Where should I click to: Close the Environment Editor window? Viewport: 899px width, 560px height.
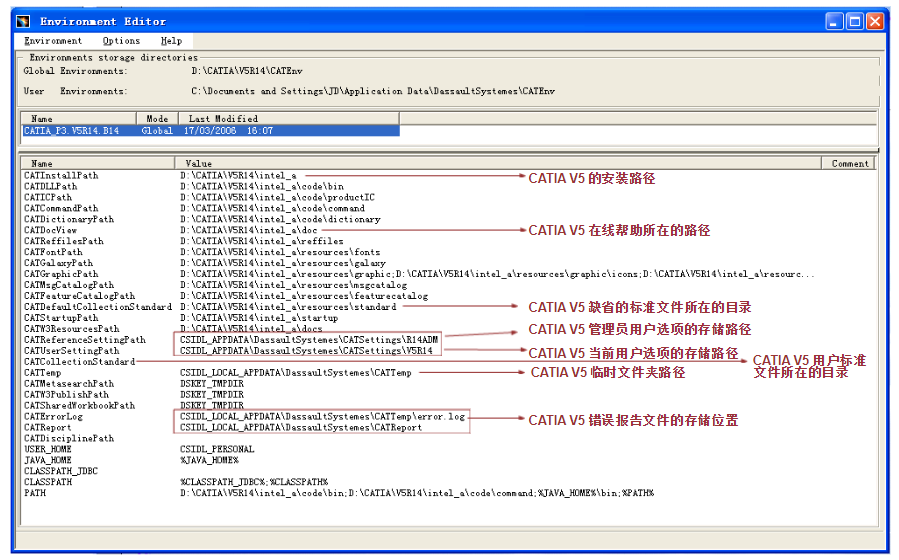click(874, 22)
